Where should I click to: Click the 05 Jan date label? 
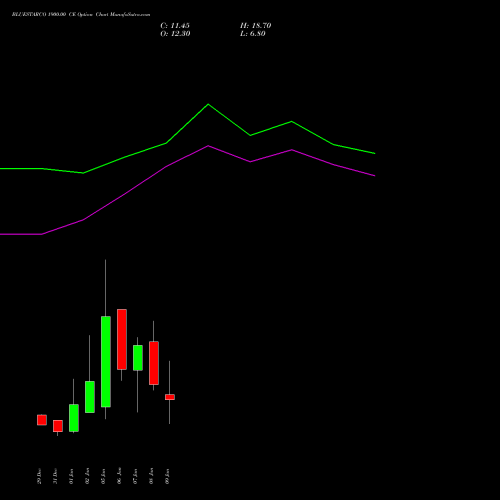tap(103, 476)
